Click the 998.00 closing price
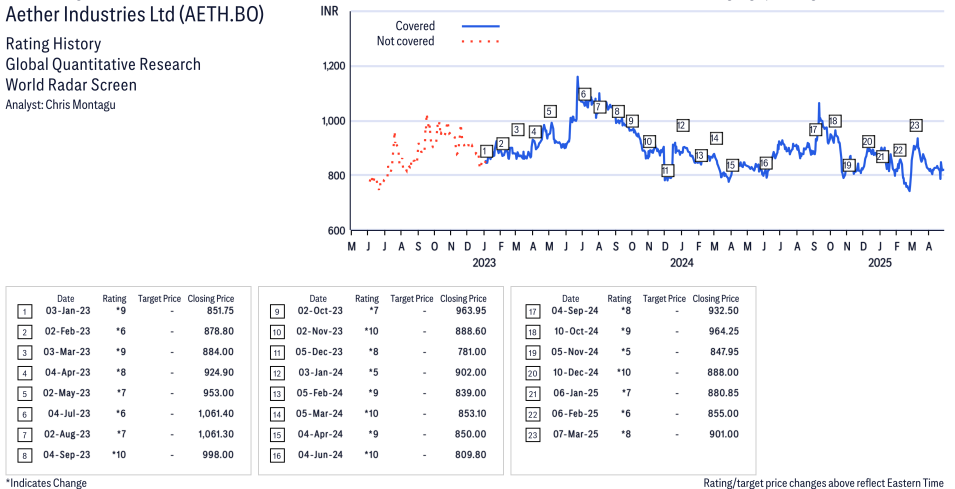This screenshot has width=955, height=489. click(219, 455)
